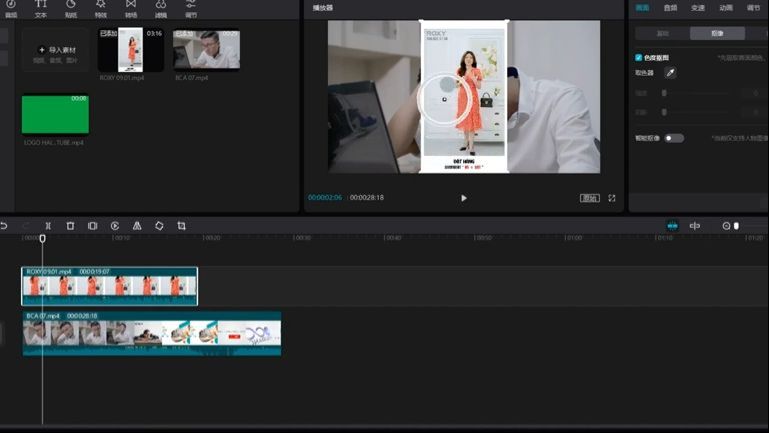Click the 原始 aspect ratio button in player

point(590,198)
